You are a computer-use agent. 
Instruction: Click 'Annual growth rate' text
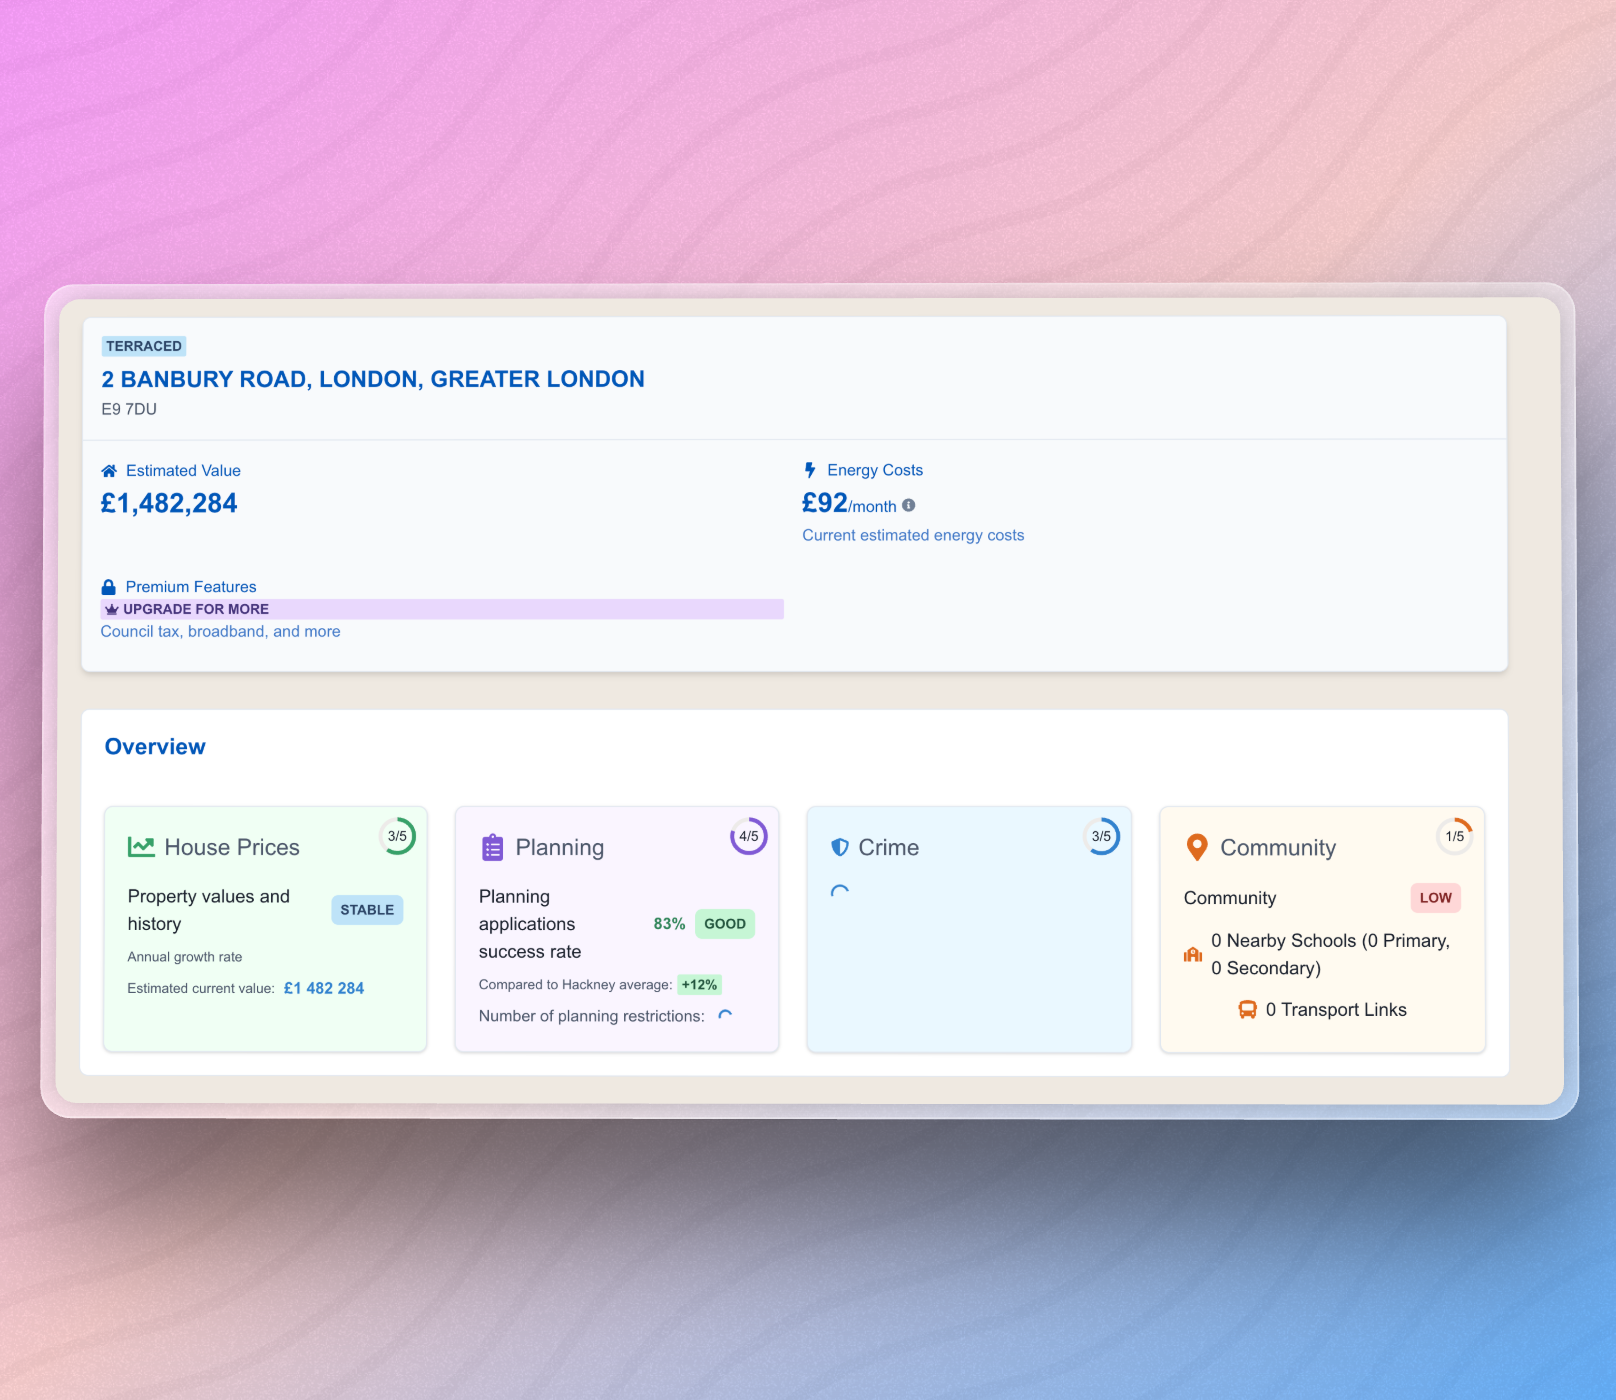coord(185,957)
